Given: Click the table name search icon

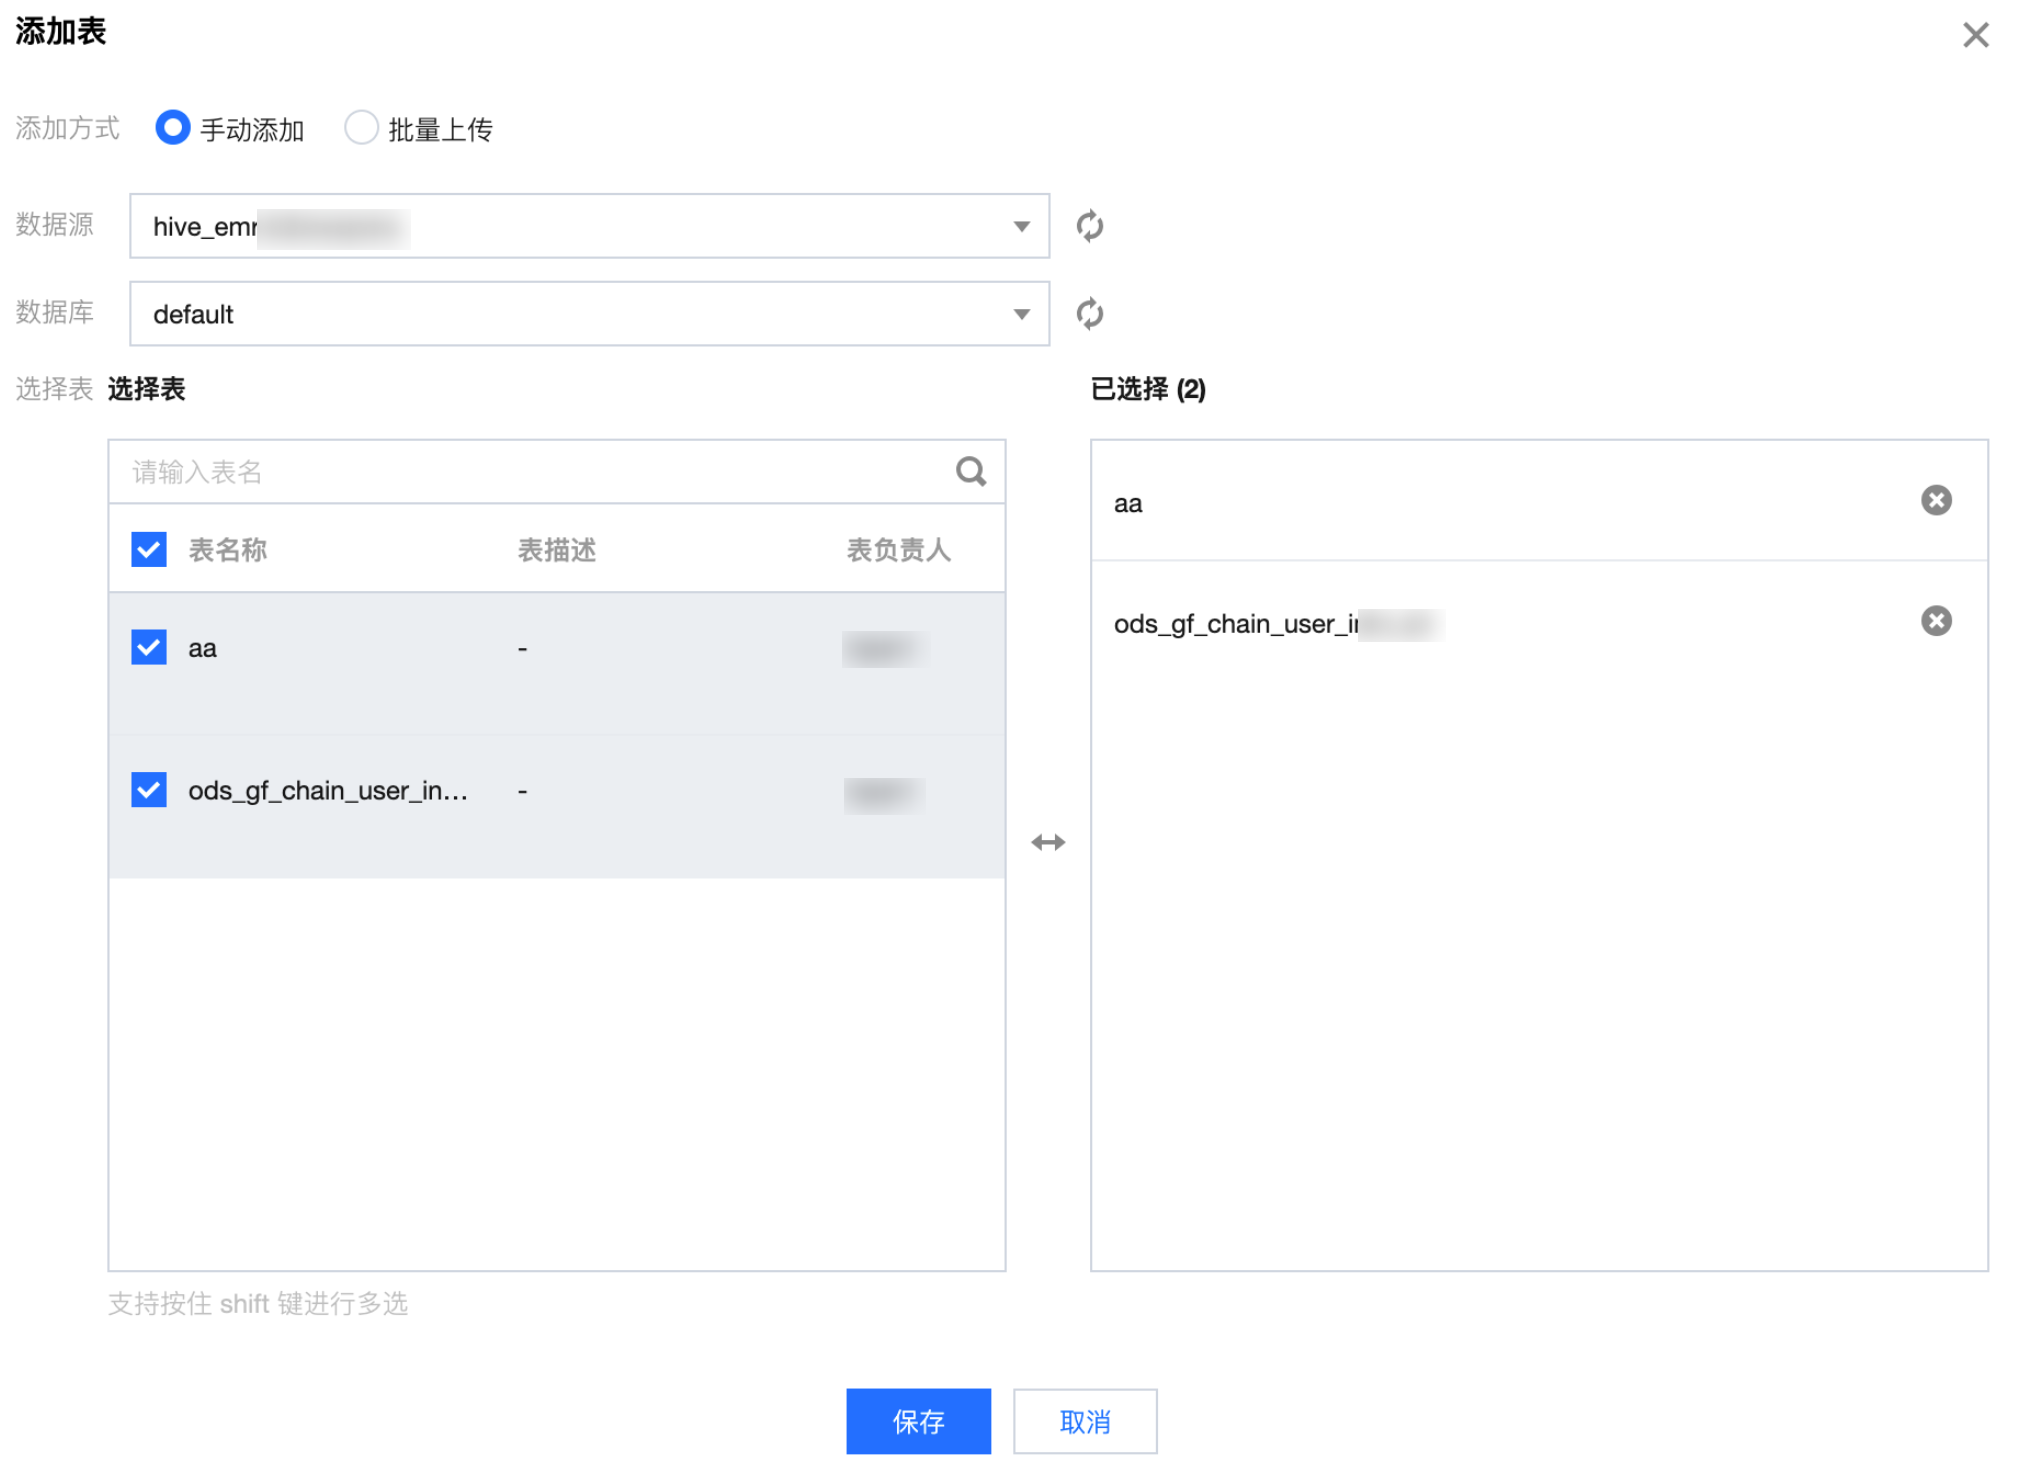Looking at the screenshot, I should point(969,471).
